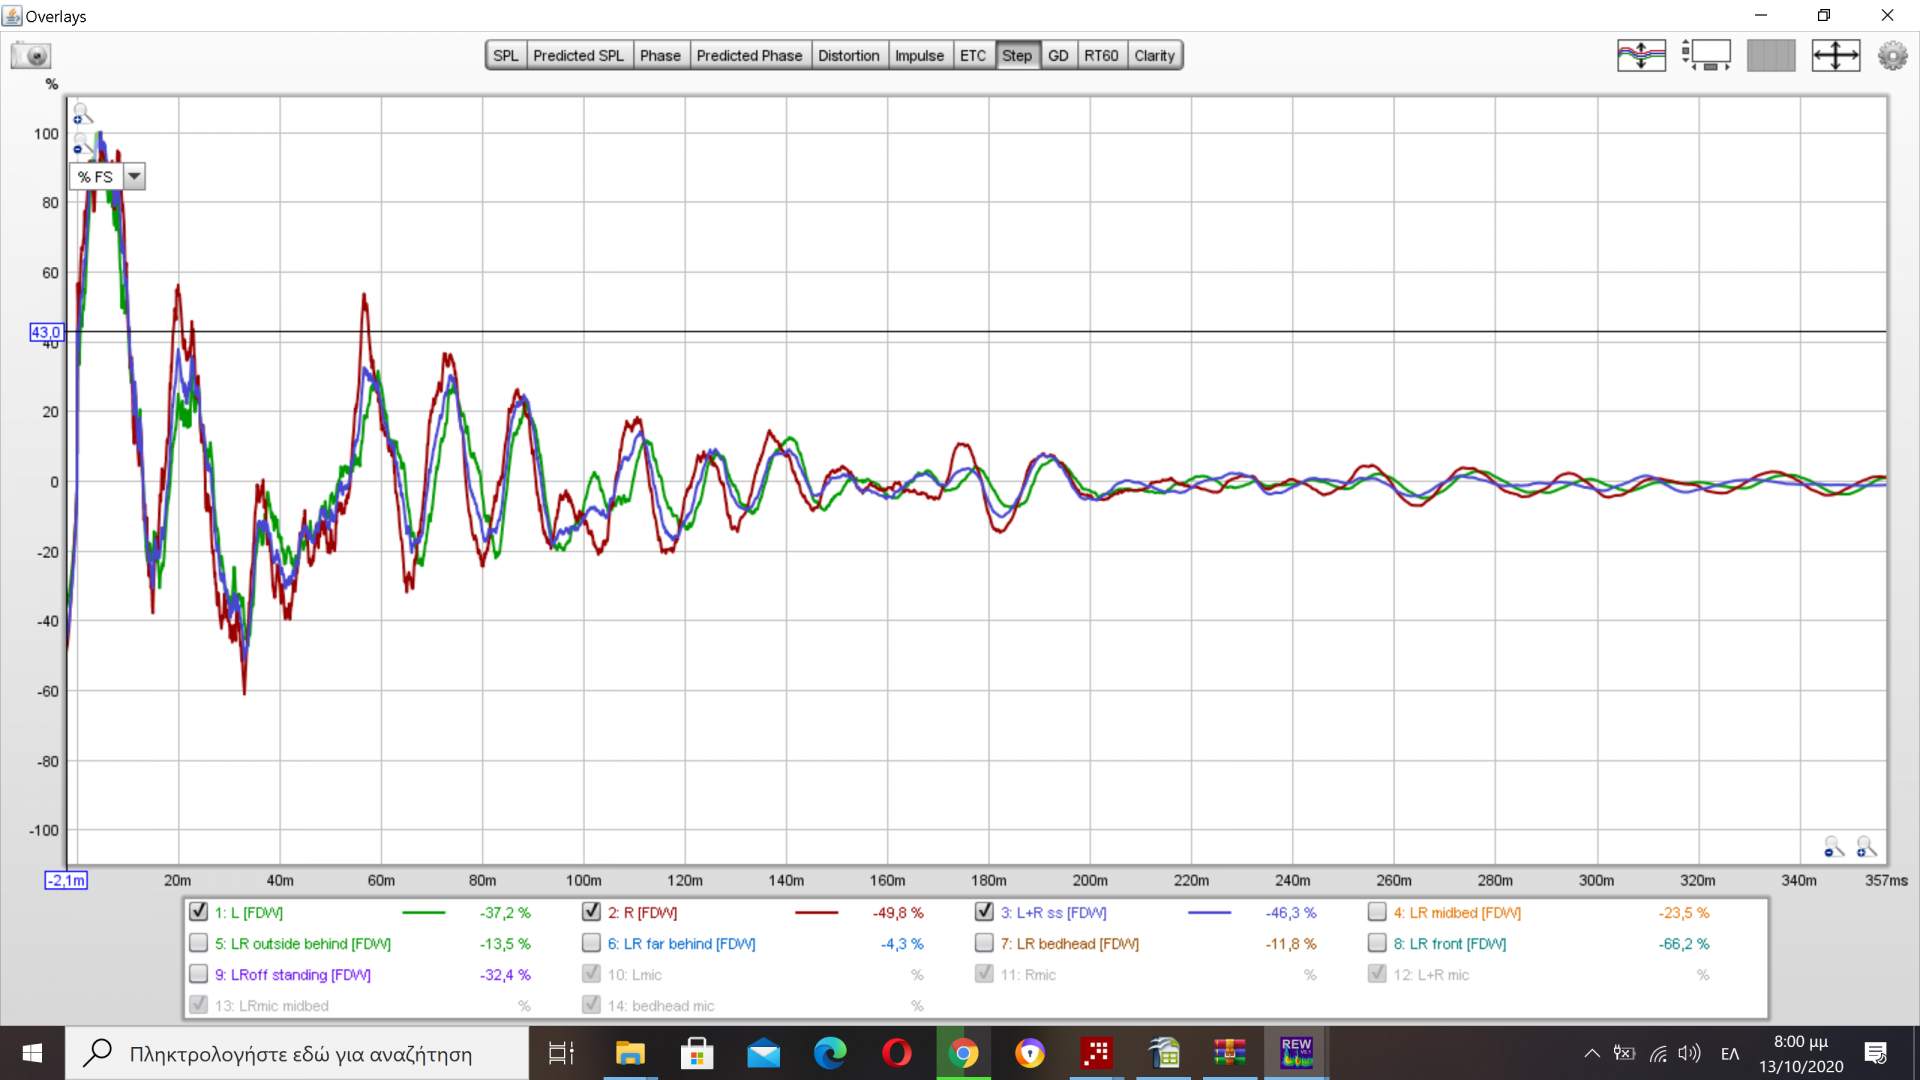Viewport: 1920px width, 1080px height.
Task: Zoom out vertical axis magnifier
Action: pos(82,145)
